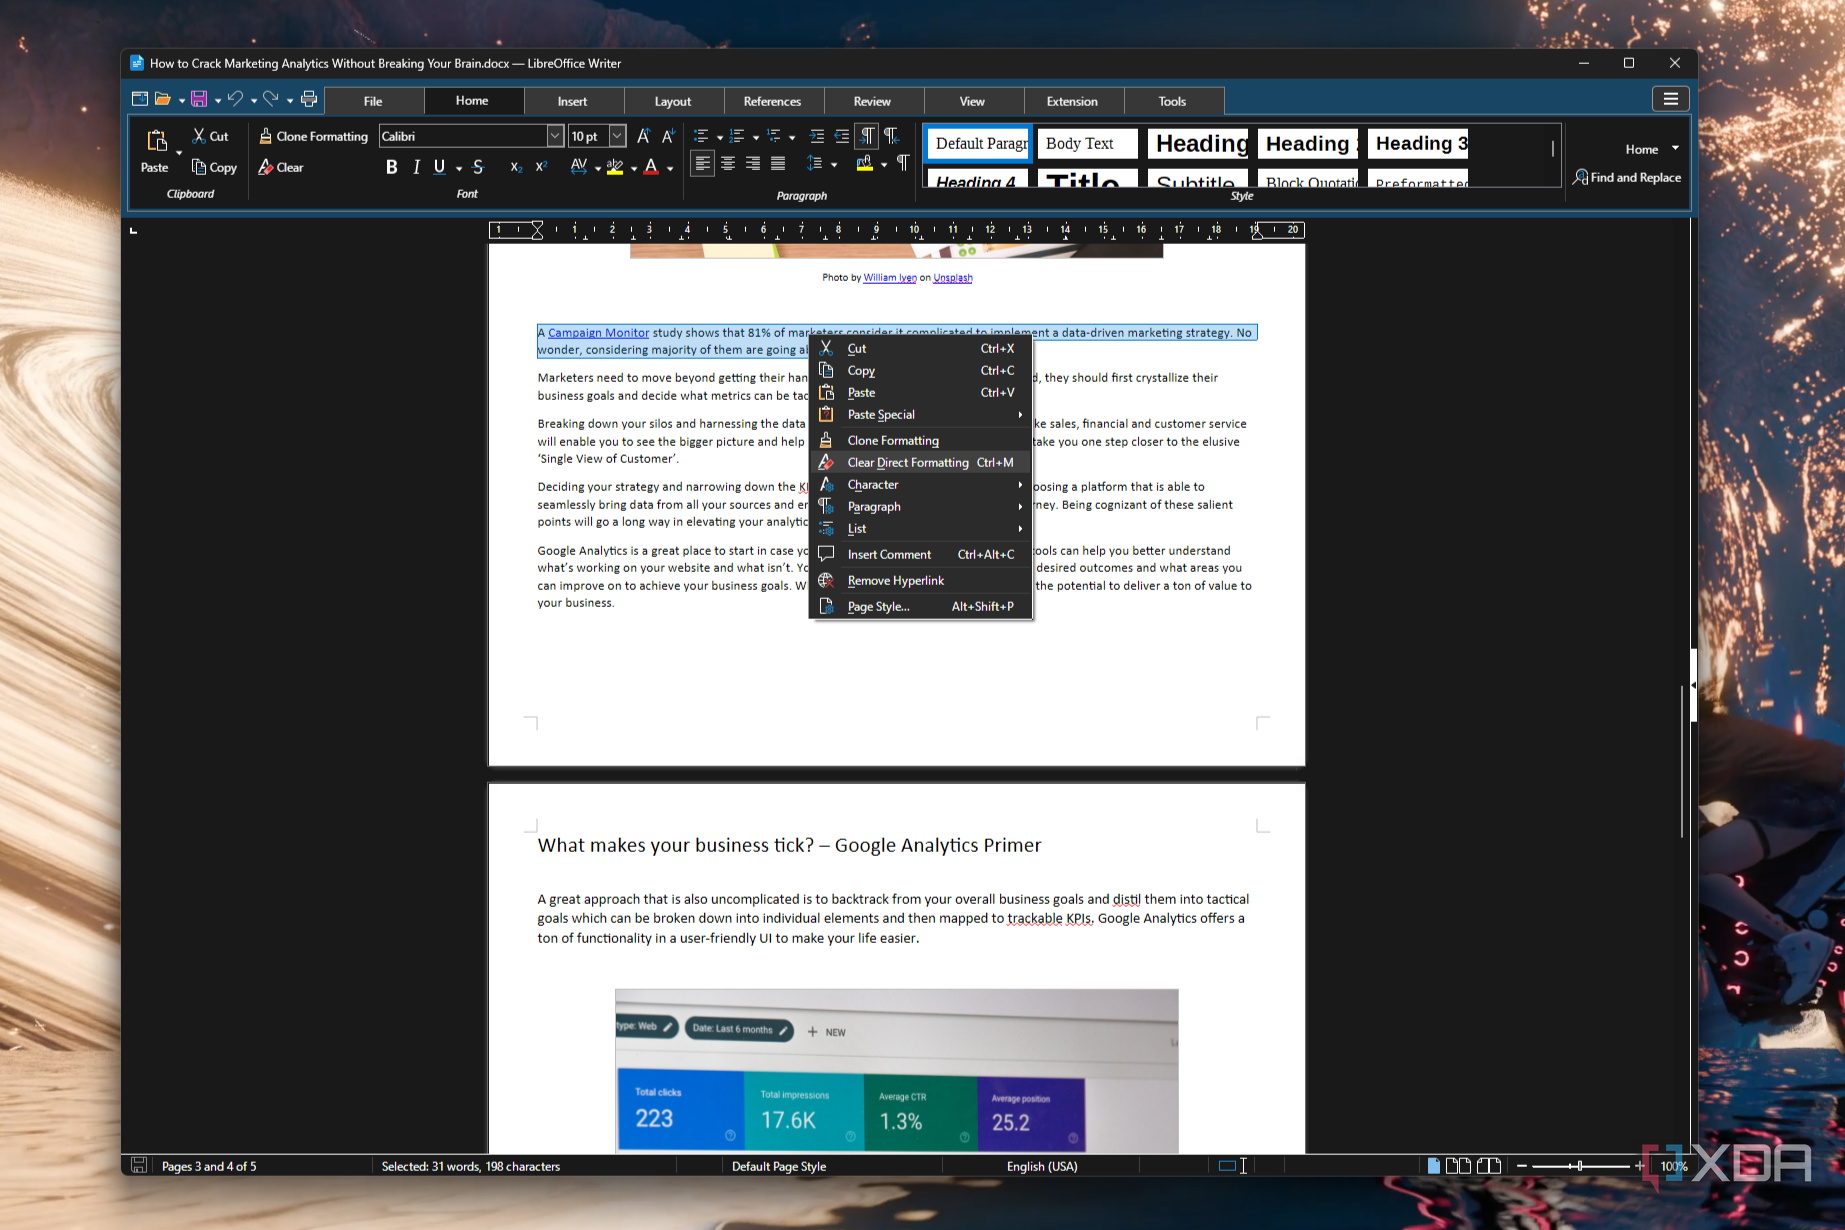Expand the Undo history dropdown arrow

[253, 100]
